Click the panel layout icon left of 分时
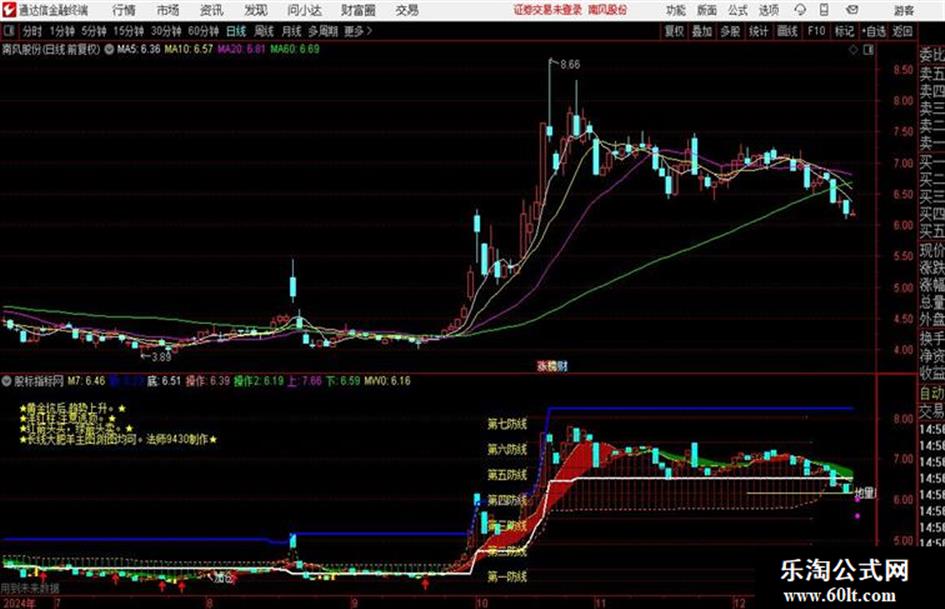Screen dimensions: 945x609 (x=8, y=31)
